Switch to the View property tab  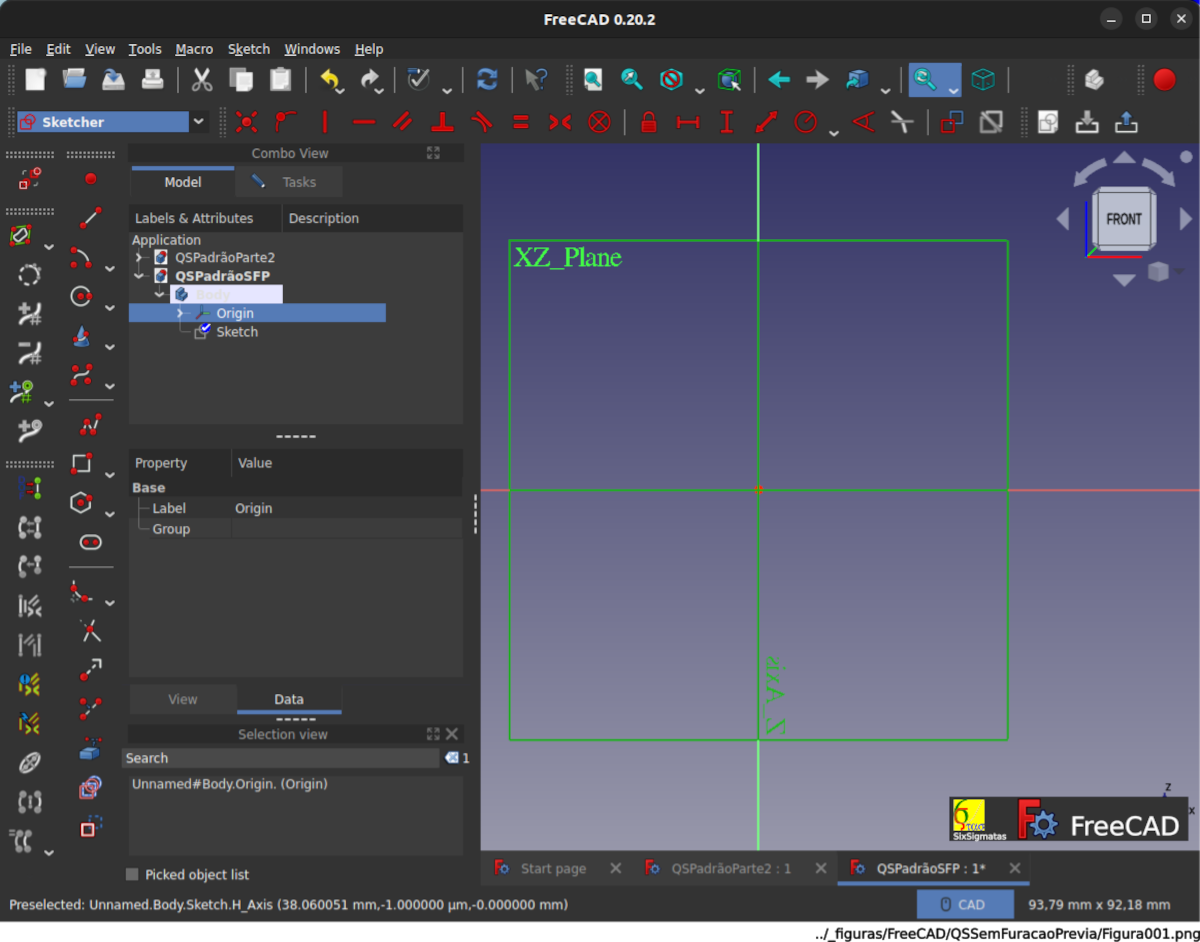tap(183, 699)
